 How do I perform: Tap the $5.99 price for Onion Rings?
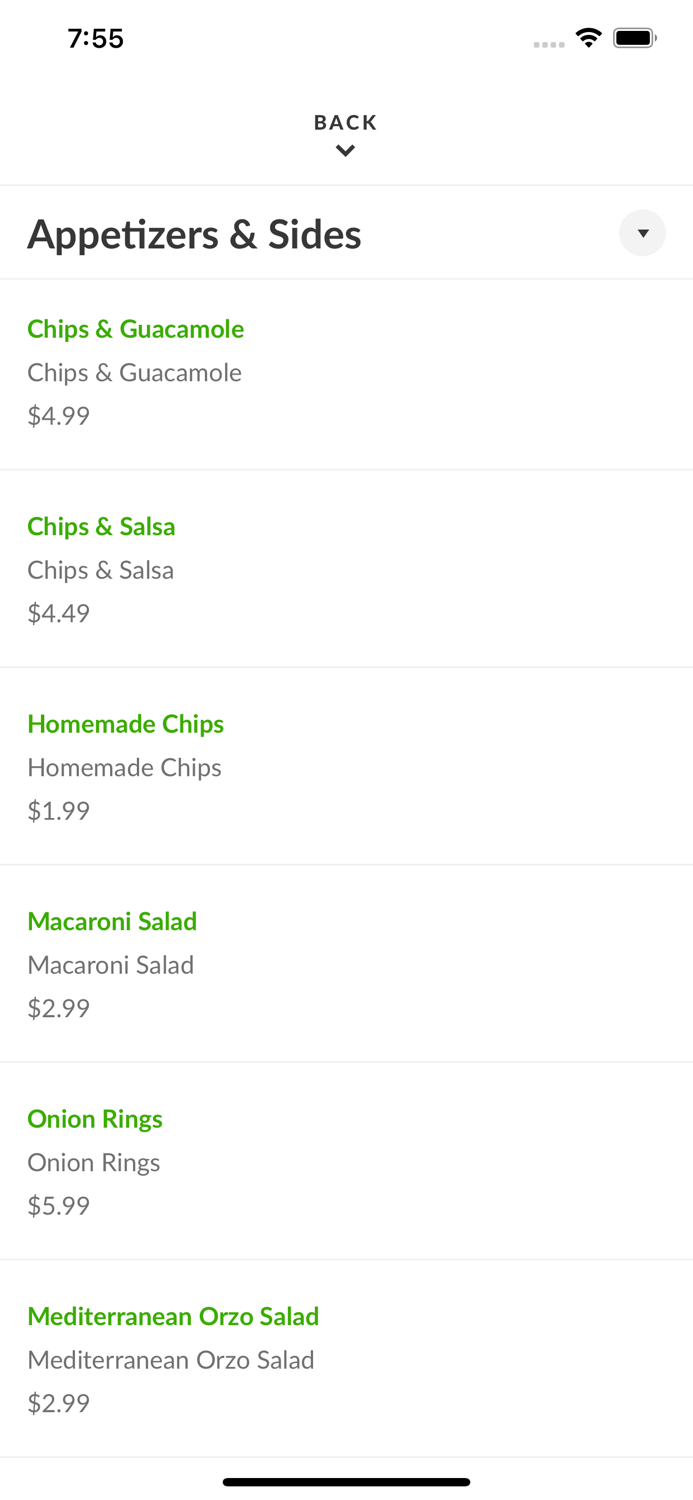pos(59,1205)
